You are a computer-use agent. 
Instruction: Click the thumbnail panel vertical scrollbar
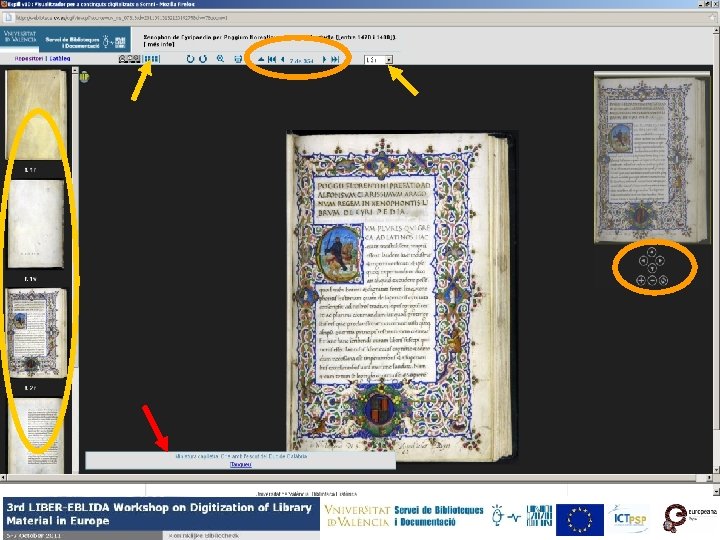pos(75,271)
